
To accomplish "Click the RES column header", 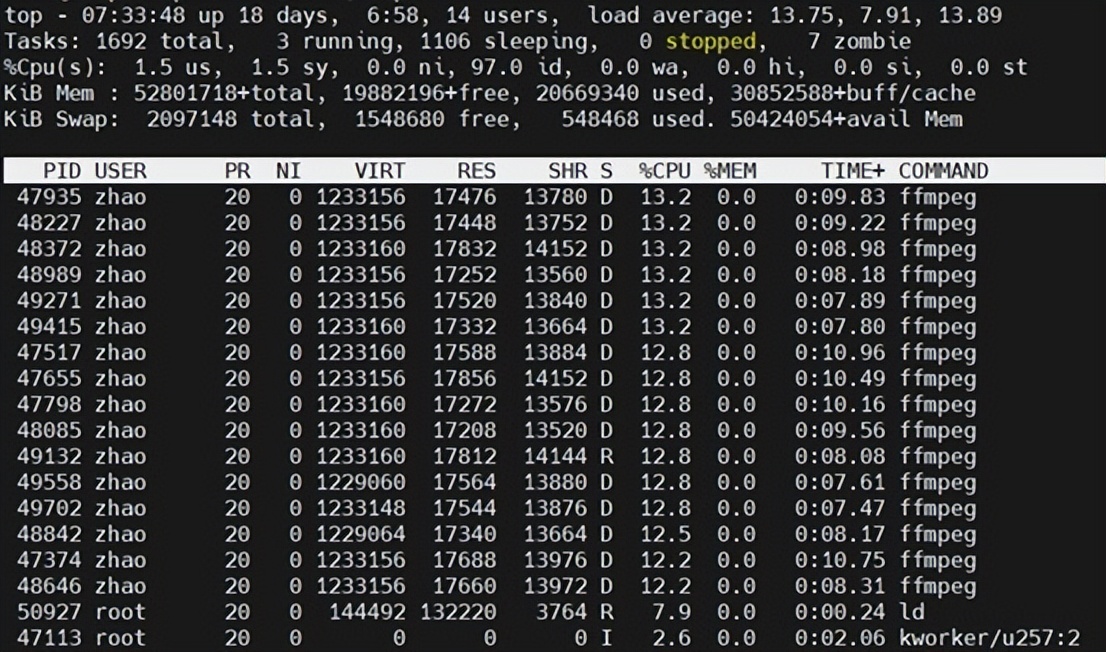I will 477,171.
